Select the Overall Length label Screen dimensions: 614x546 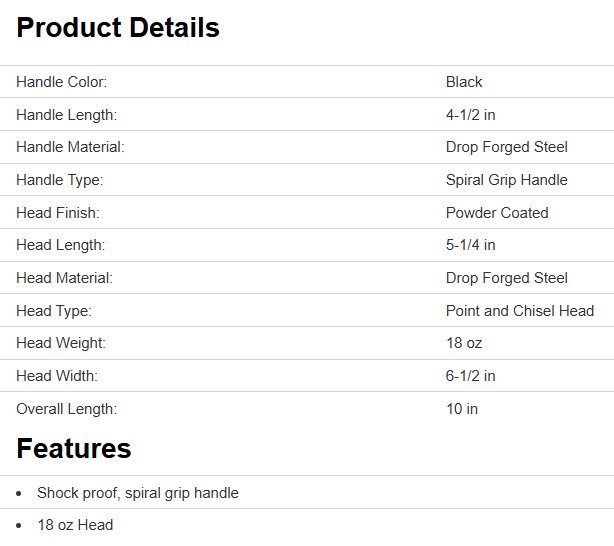point(66,409)
